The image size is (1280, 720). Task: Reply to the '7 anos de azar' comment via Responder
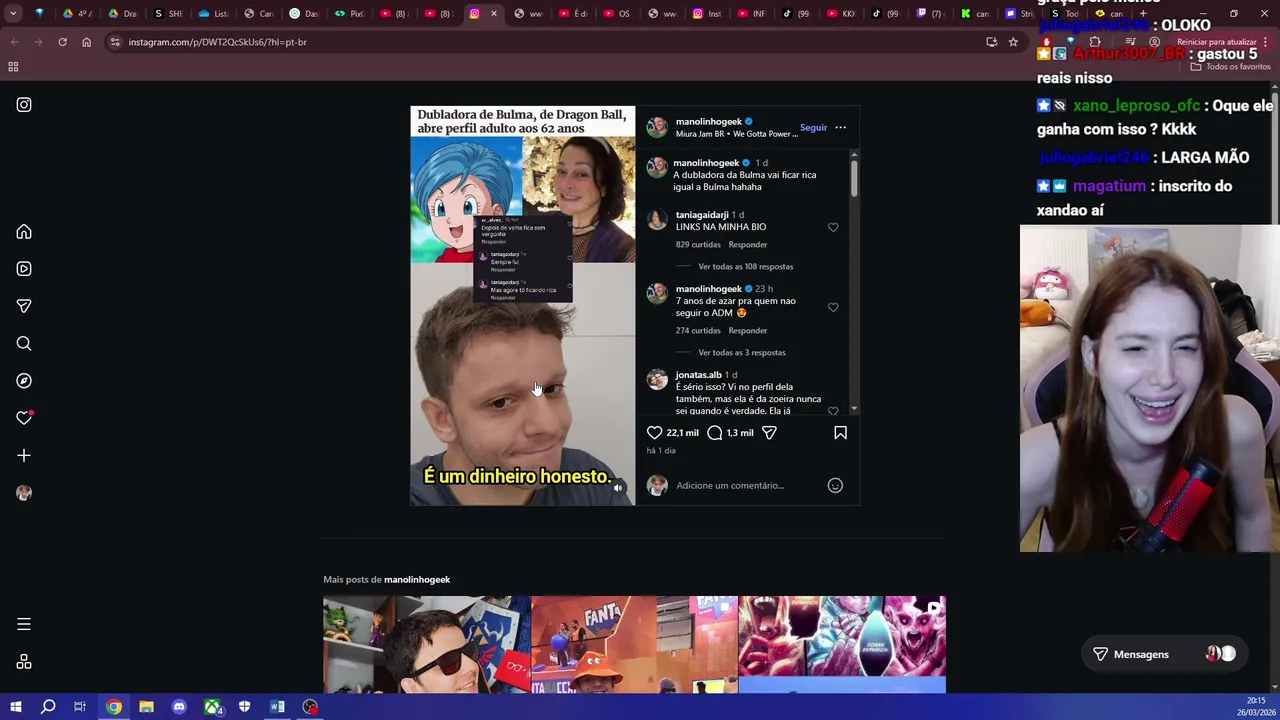point(748,331)
